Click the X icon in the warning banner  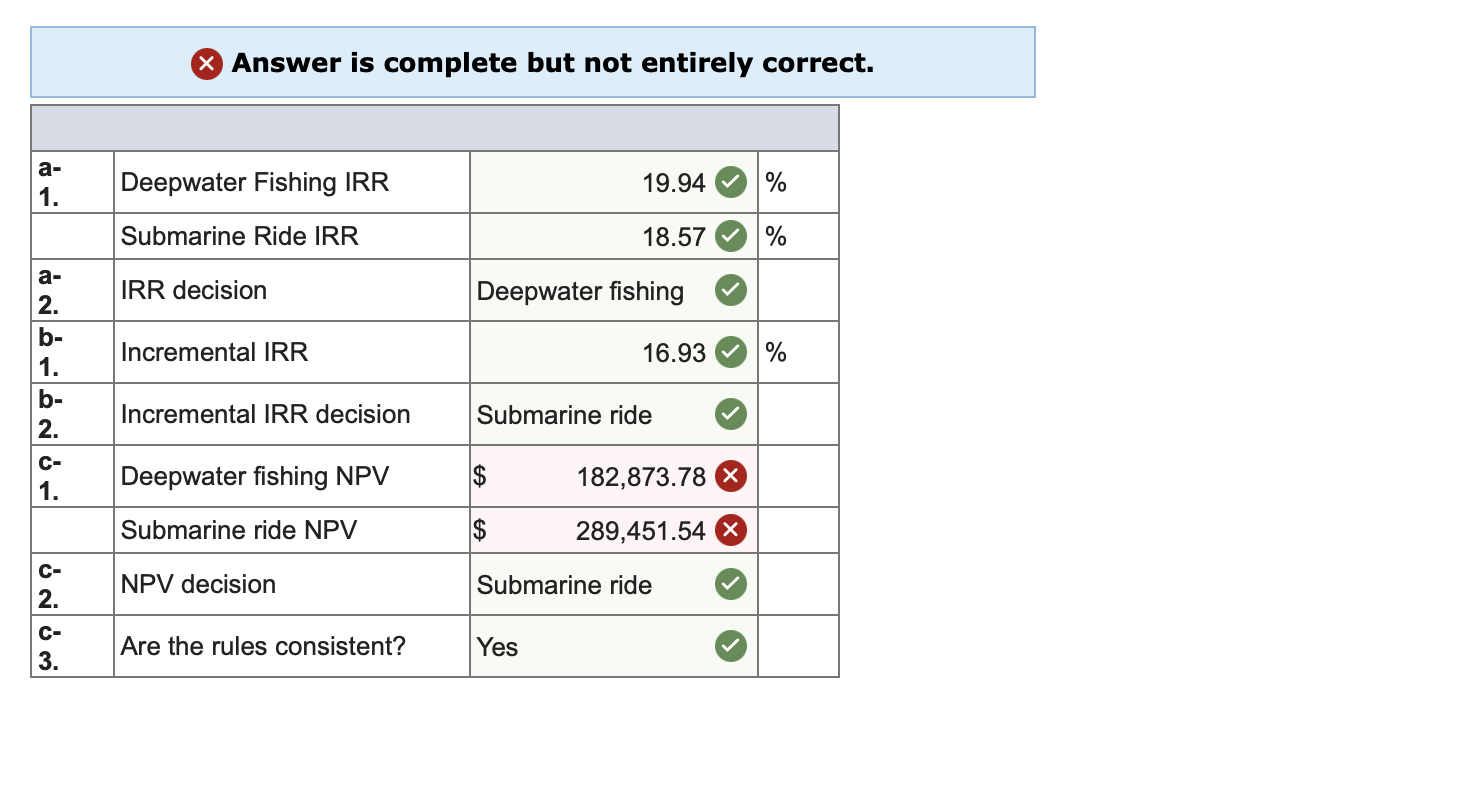click(206, 63)
